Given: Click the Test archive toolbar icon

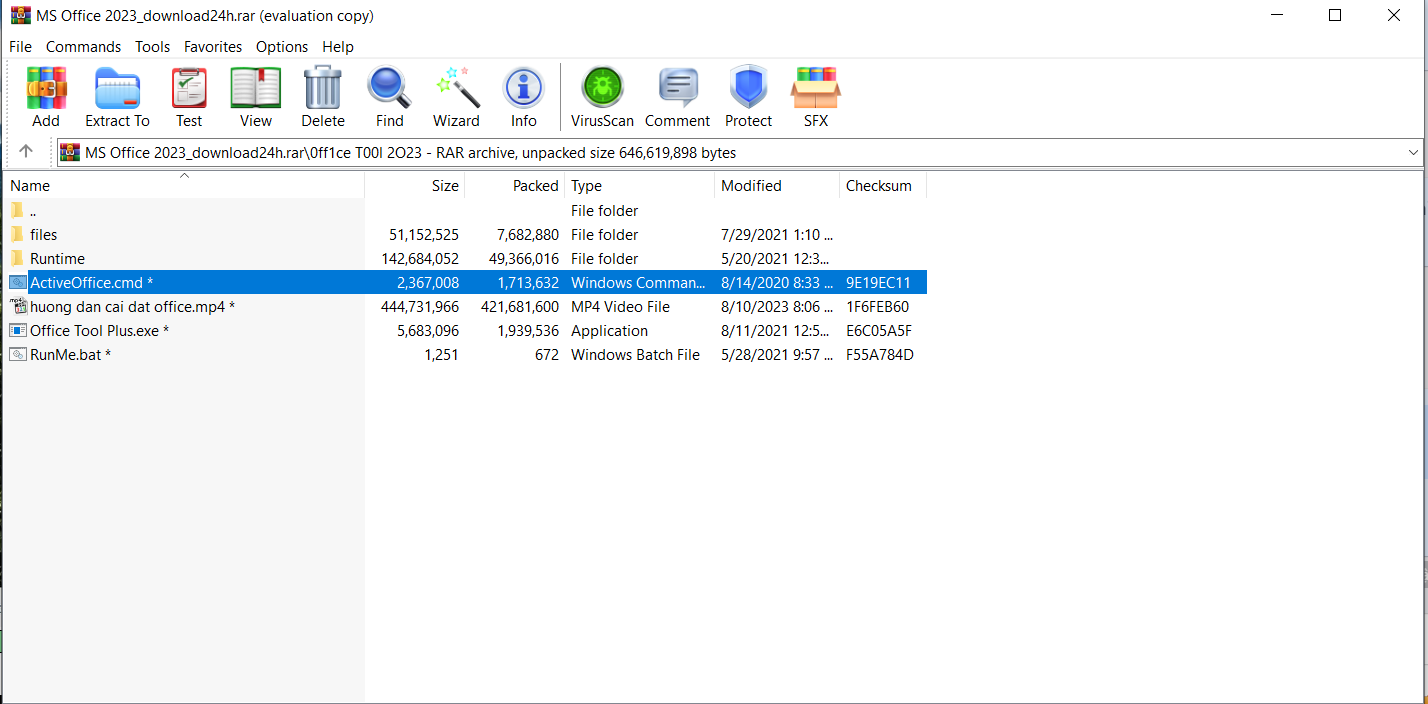Looking at the screenshot, I should coord(189,88).
